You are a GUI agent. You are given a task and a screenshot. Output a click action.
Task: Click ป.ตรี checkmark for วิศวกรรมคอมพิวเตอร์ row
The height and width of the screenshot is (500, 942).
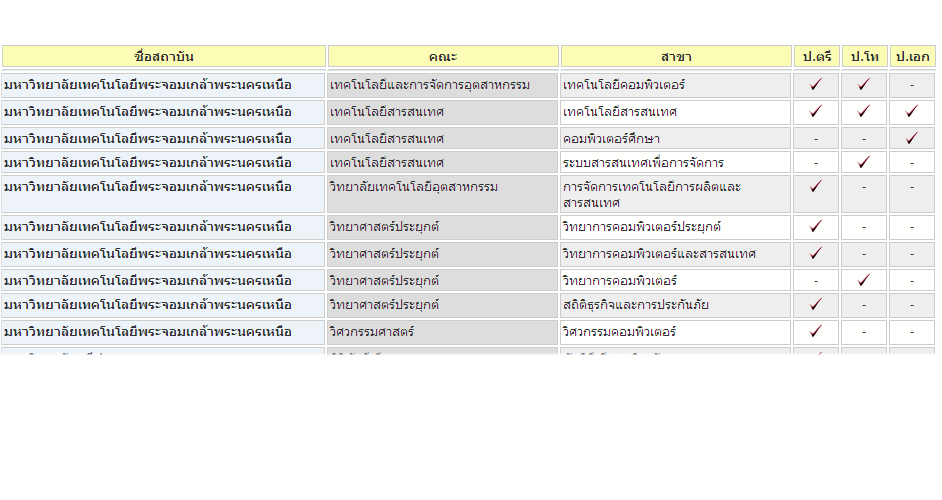[815, 331]
